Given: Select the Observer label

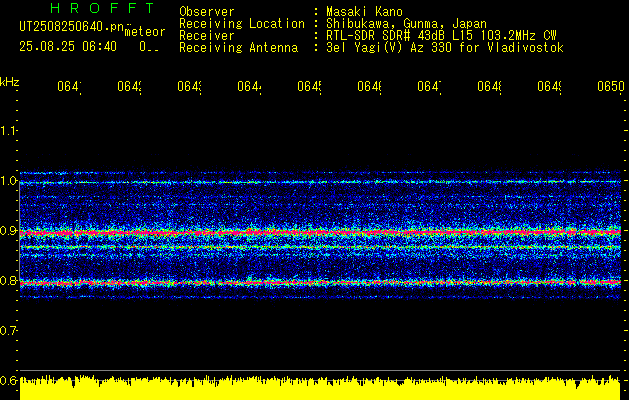Looking at the screenshot, I should [x=207, y=12].
